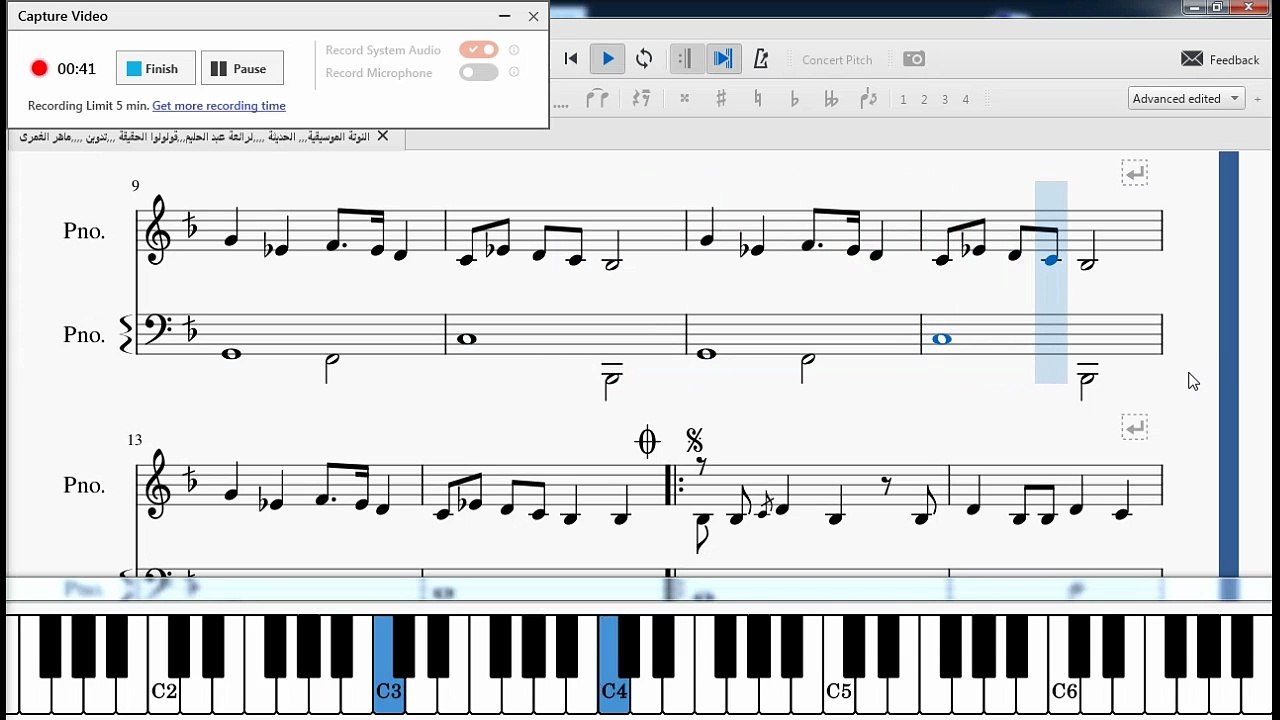
Task: Click Finish in Capture Video
Action: pos(156,69)
